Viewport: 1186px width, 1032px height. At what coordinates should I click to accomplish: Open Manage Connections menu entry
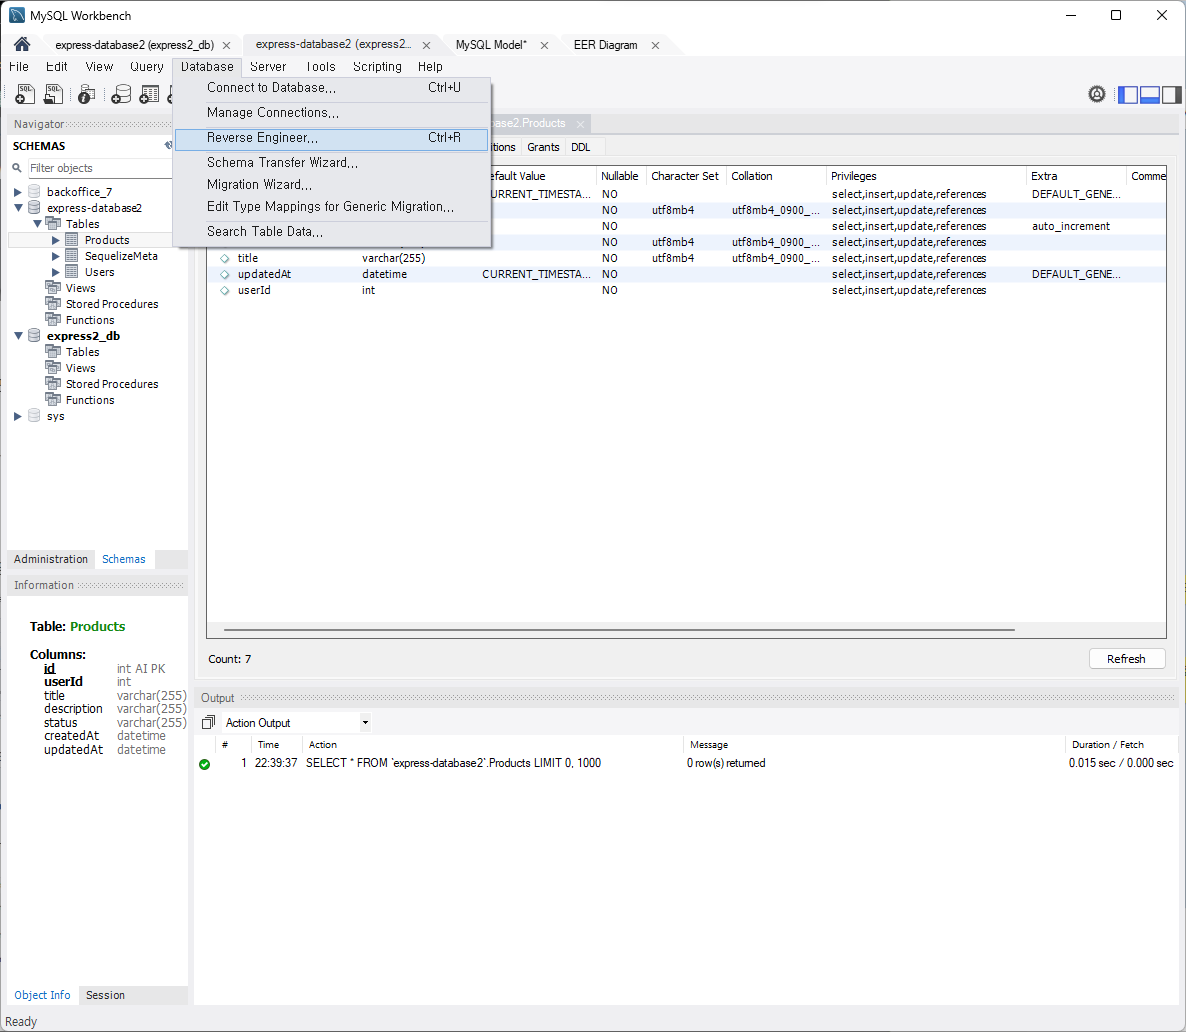[331, 113]
